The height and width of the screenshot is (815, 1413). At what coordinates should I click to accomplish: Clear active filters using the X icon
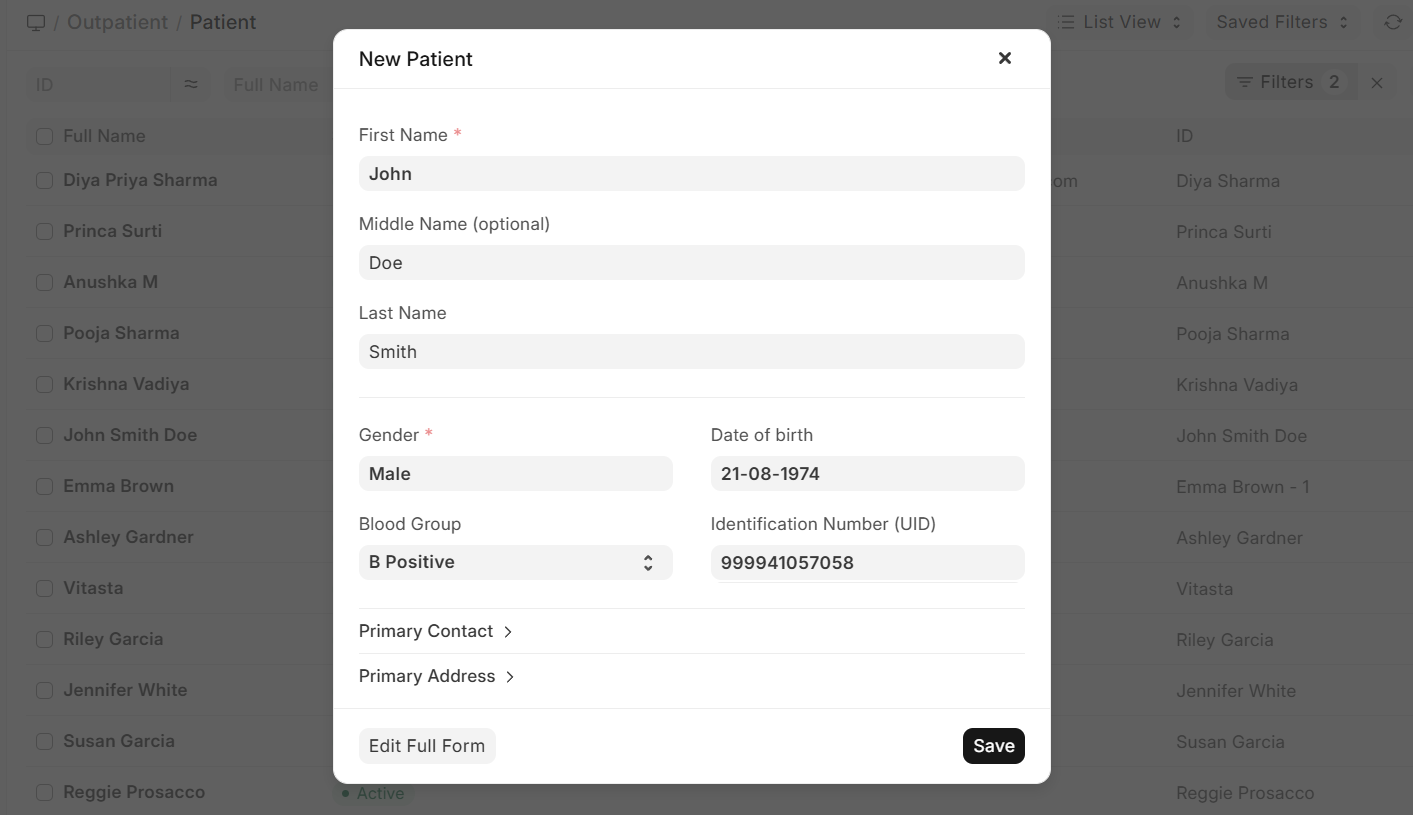coord(1377,82)
